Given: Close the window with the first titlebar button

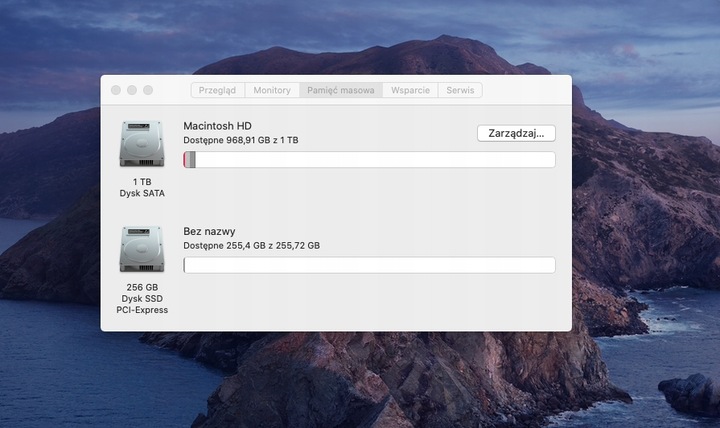Looking at the screenshot, I should [116, 90].
